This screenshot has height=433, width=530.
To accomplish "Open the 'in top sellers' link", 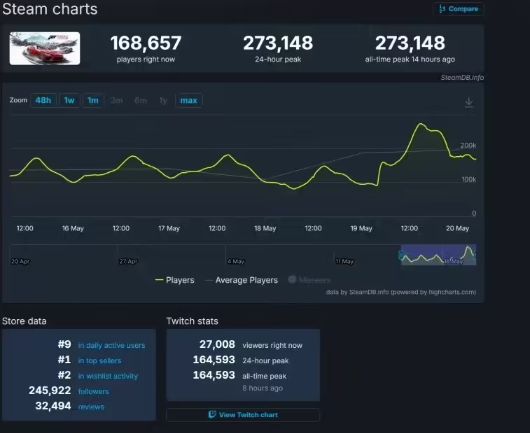I will pos(100,361).
